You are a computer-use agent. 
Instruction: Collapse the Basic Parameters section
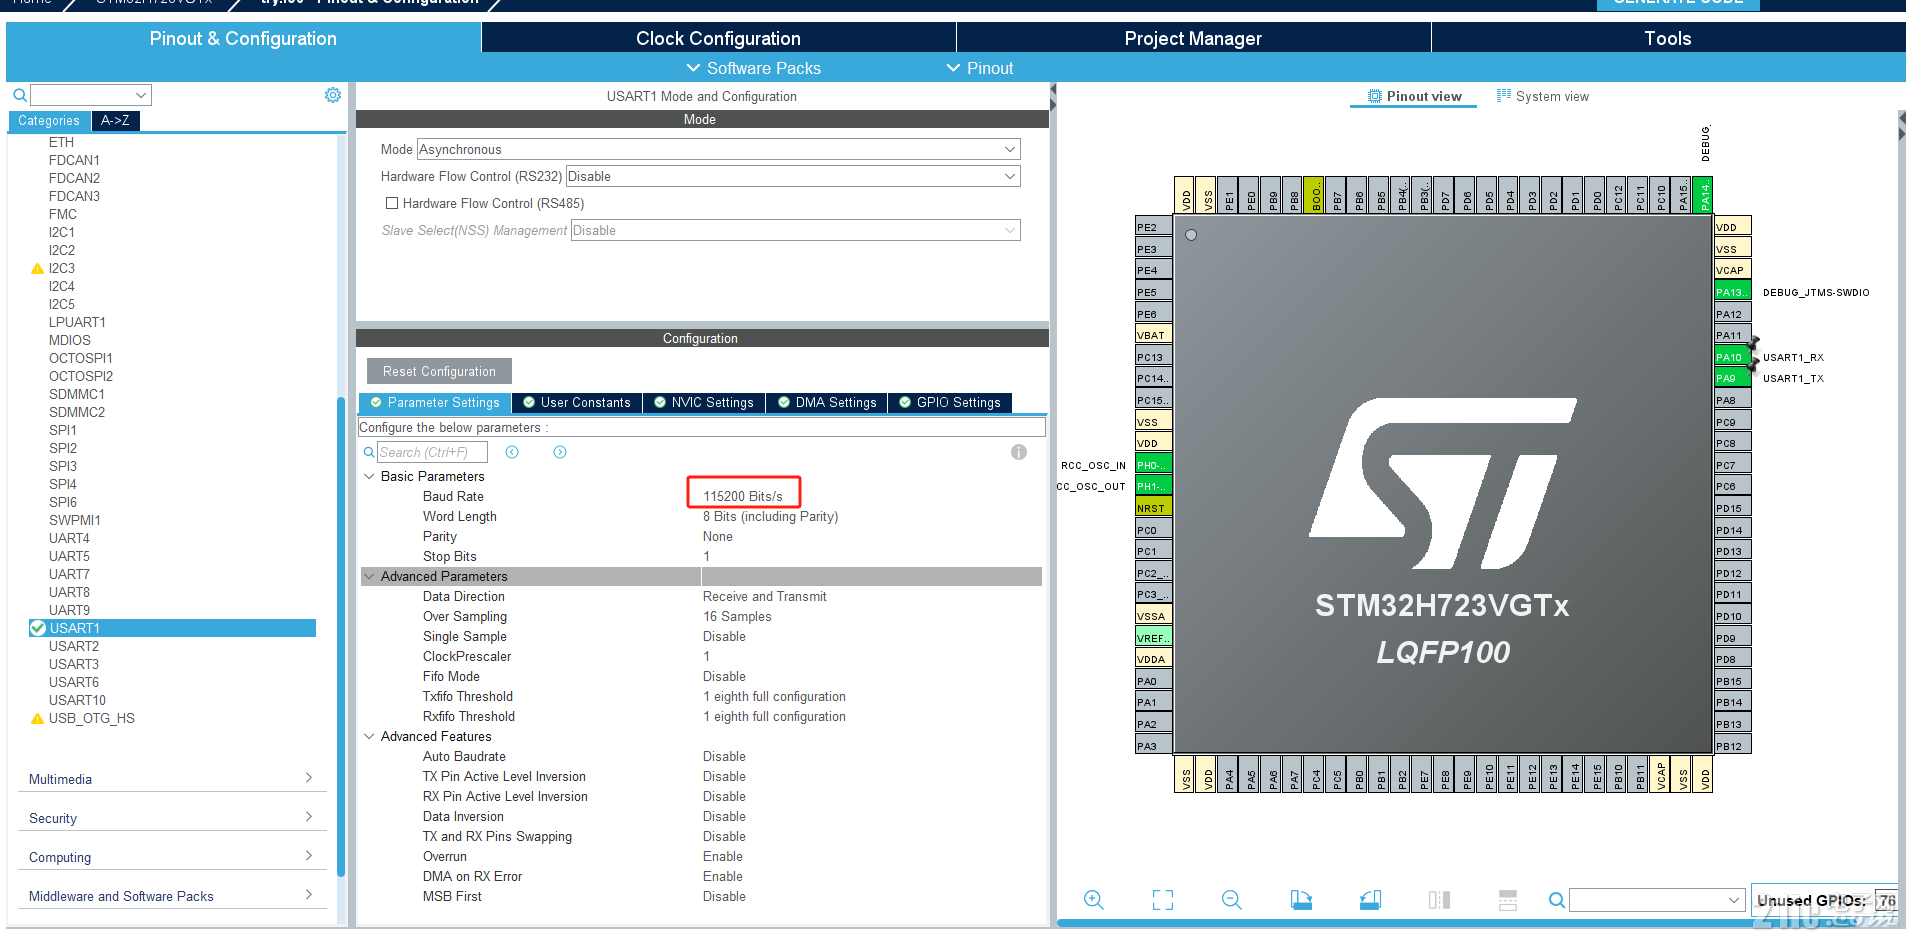pos(369,477)
